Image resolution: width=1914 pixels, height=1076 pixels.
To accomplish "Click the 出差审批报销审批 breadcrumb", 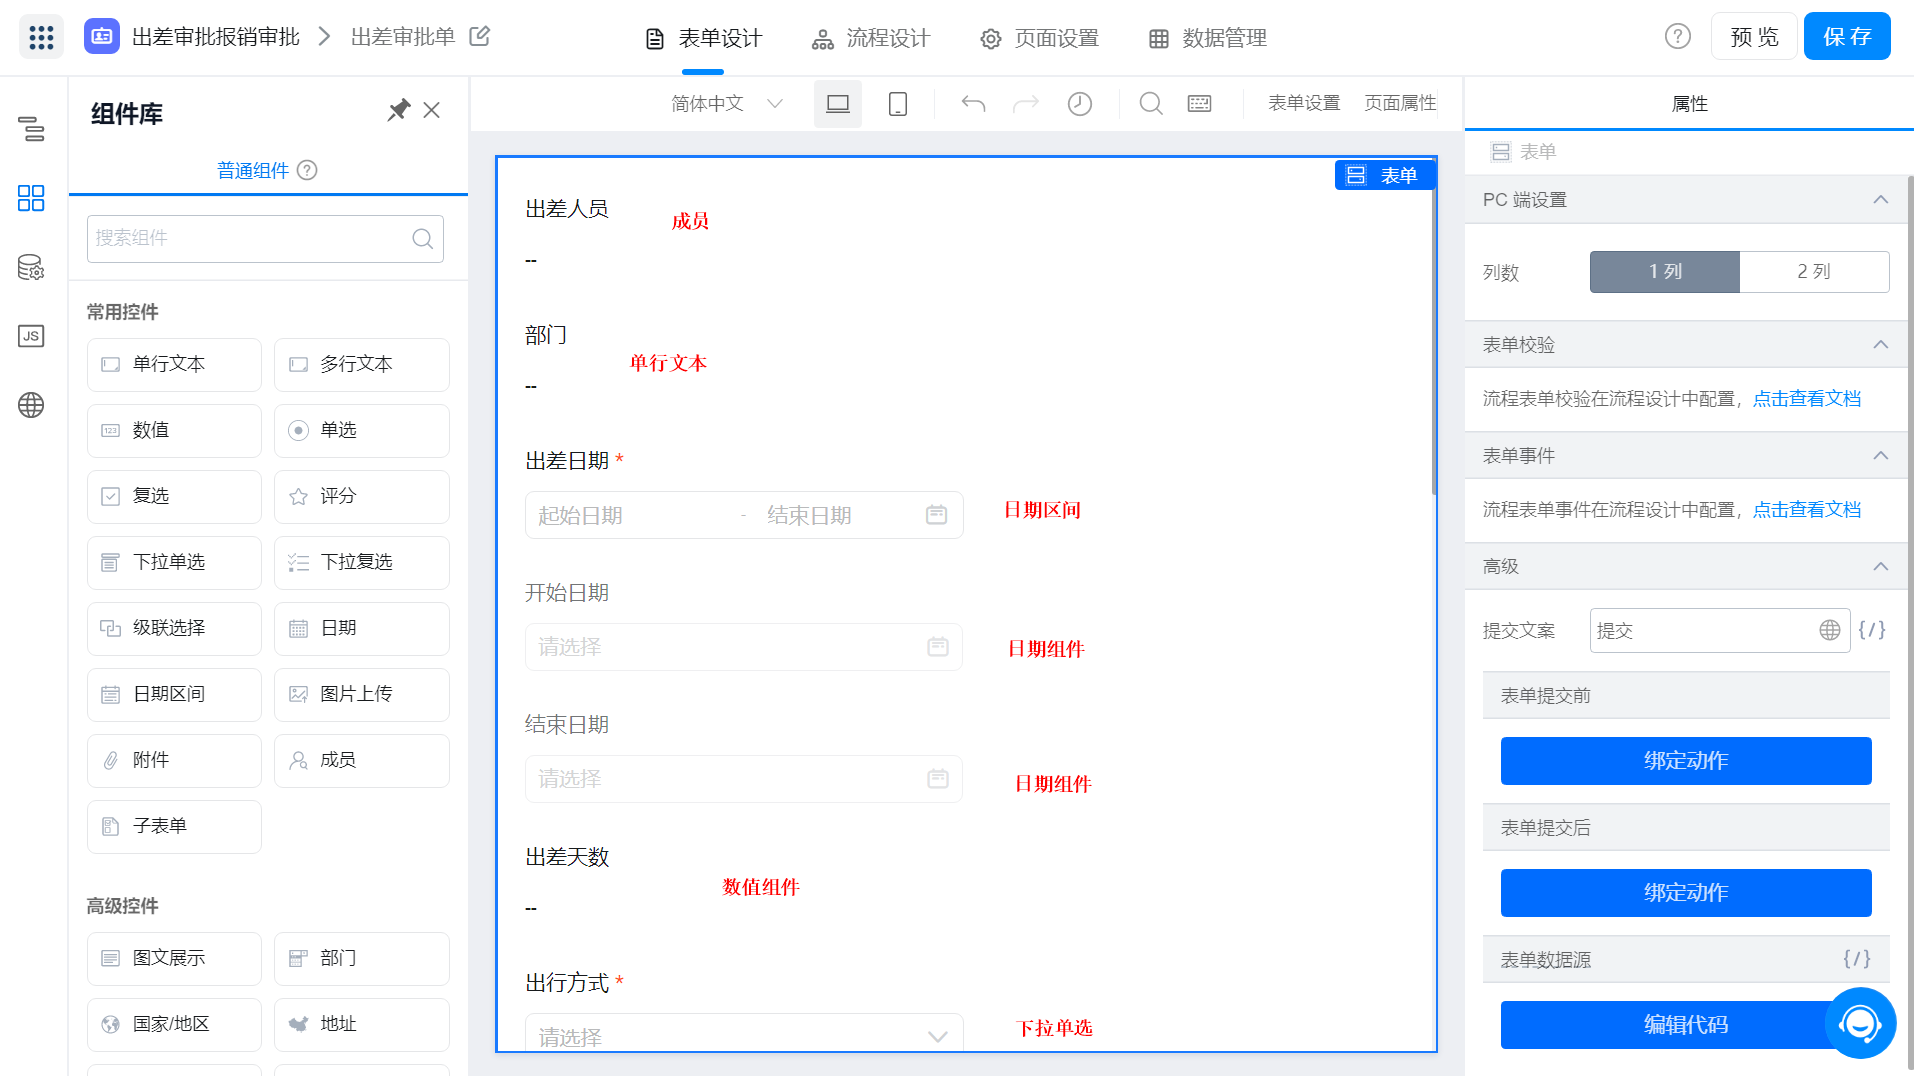I will click(x=216, y=37).
